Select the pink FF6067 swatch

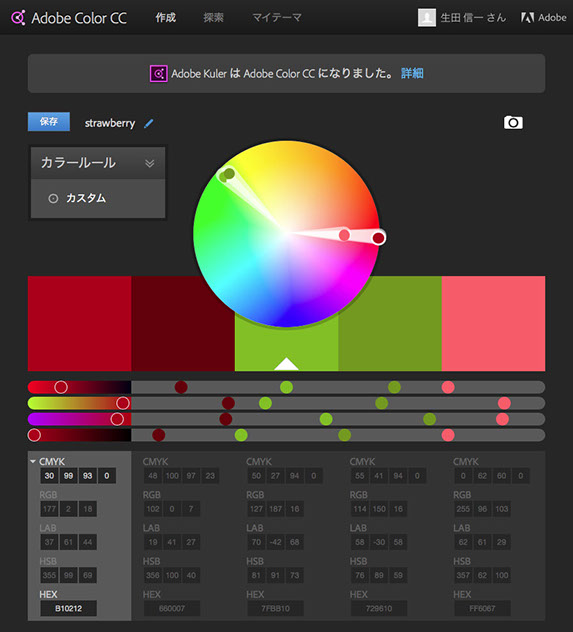[x=493, y=323]
